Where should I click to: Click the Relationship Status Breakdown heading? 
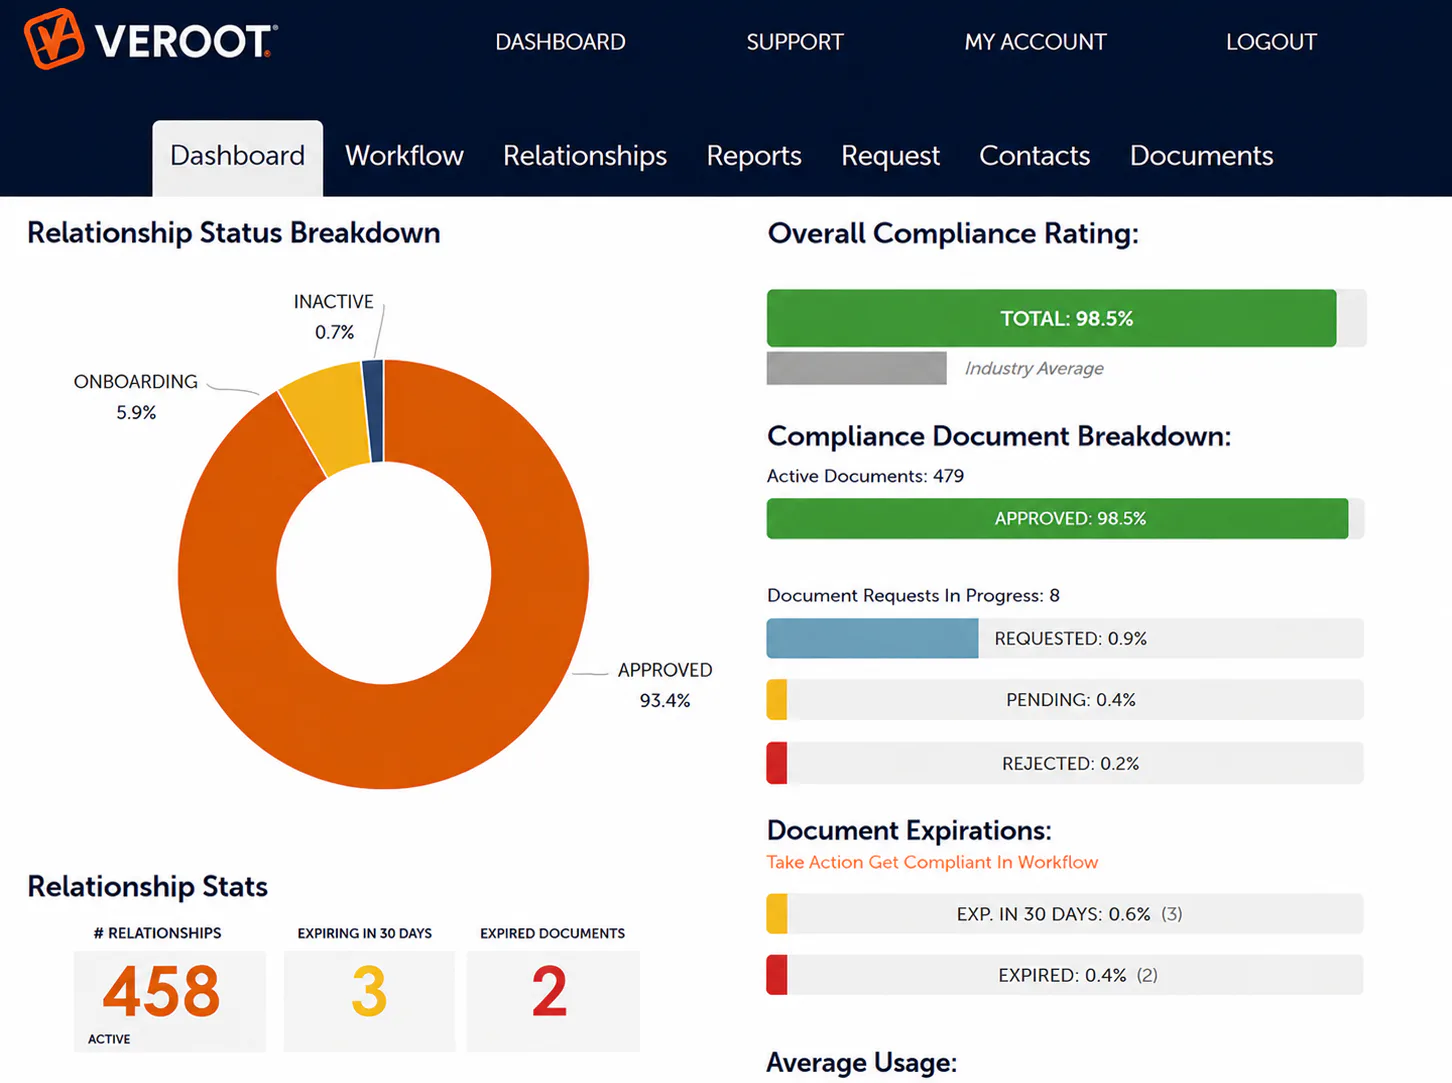click(234, 233)
